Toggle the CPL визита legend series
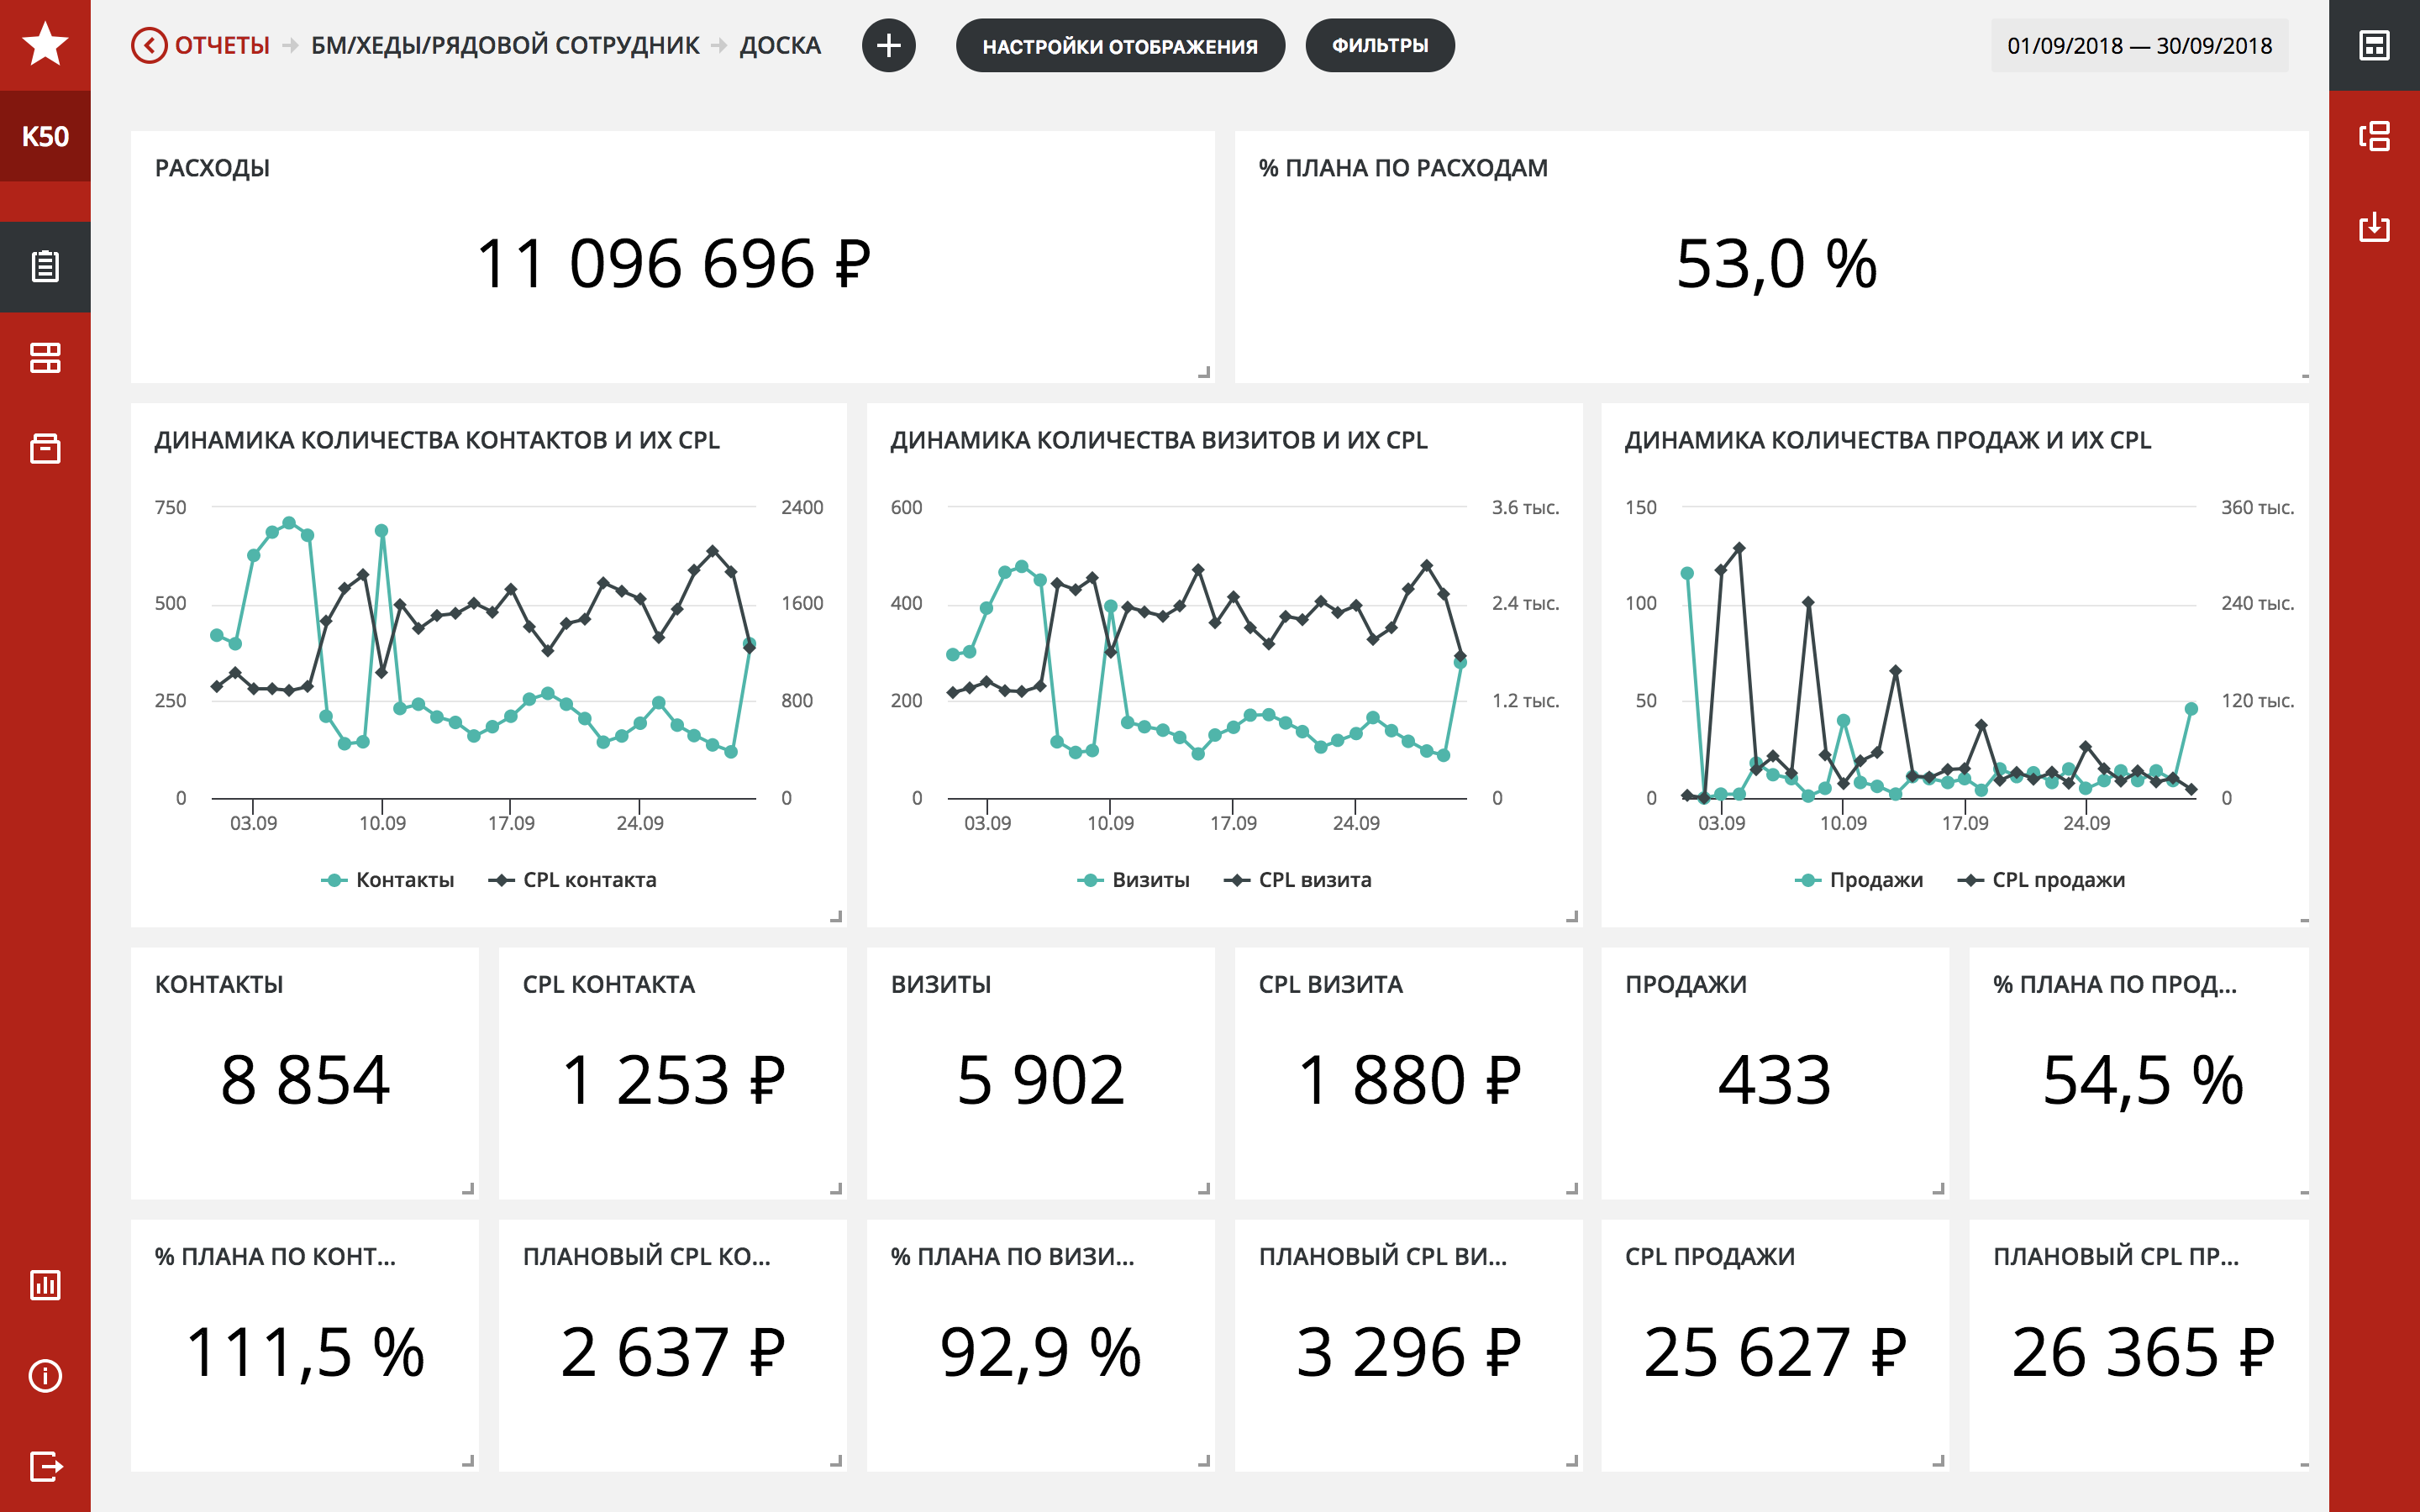The height and width of the screenshot is (1512, 2420). tap(1298, 880)
